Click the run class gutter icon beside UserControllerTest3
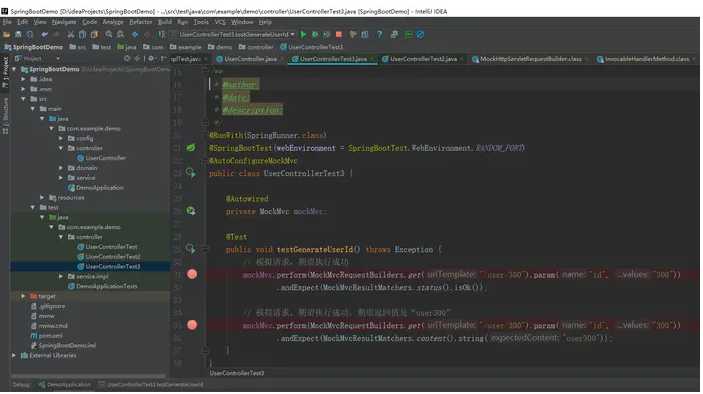The image size is (703, 394). point(191,173)
